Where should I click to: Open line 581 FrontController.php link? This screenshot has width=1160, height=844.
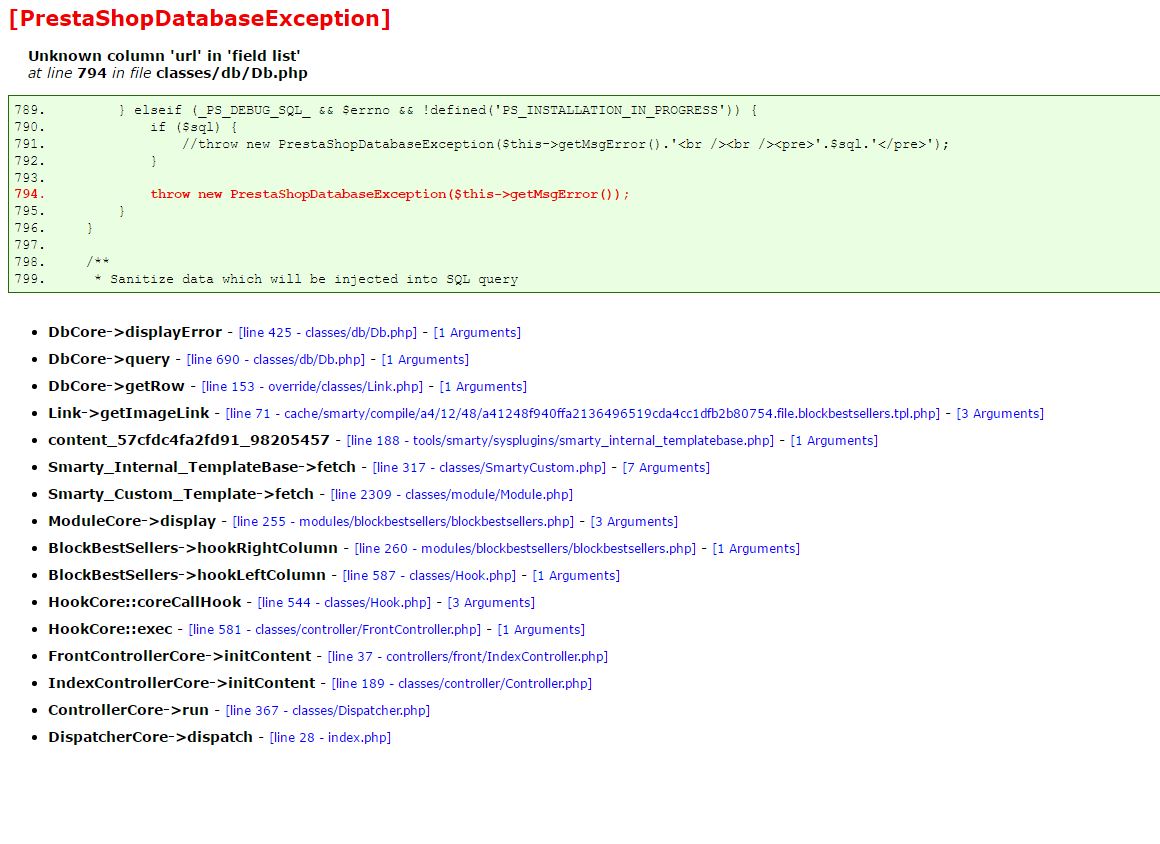335,629
